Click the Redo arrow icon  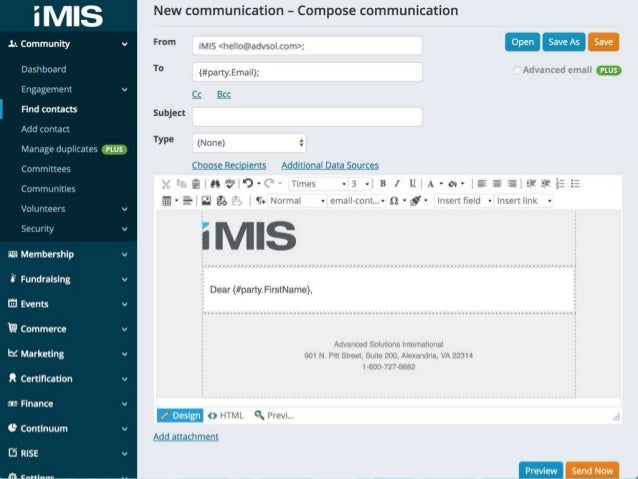point(269,184)
